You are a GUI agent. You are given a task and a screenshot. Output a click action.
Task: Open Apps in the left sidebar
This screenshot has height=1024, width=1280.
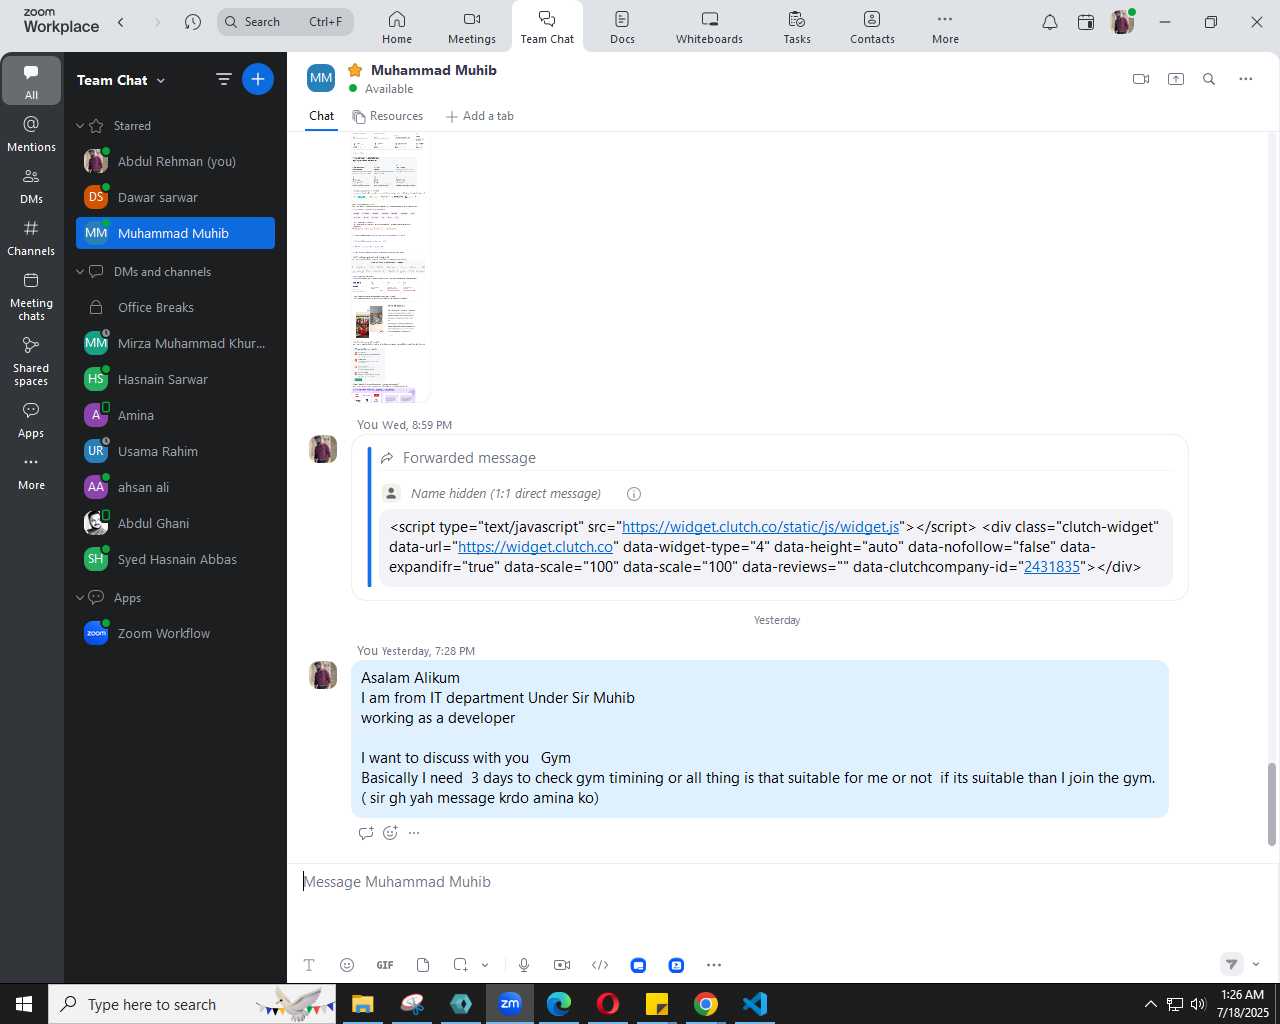pos(31,420)
